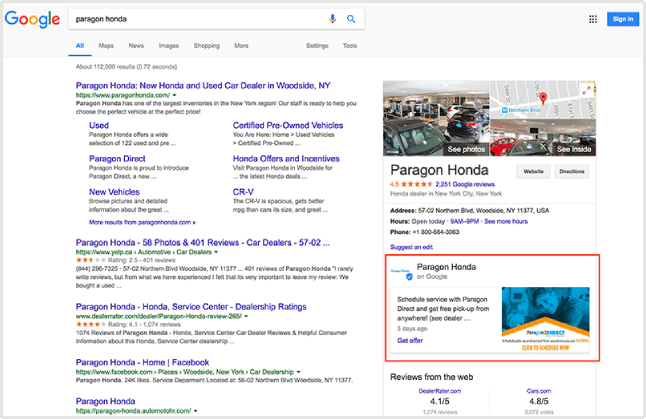Screen dimensions: 646x419
Task: Click the magnifying glass search icon
Action: (351, 19)
